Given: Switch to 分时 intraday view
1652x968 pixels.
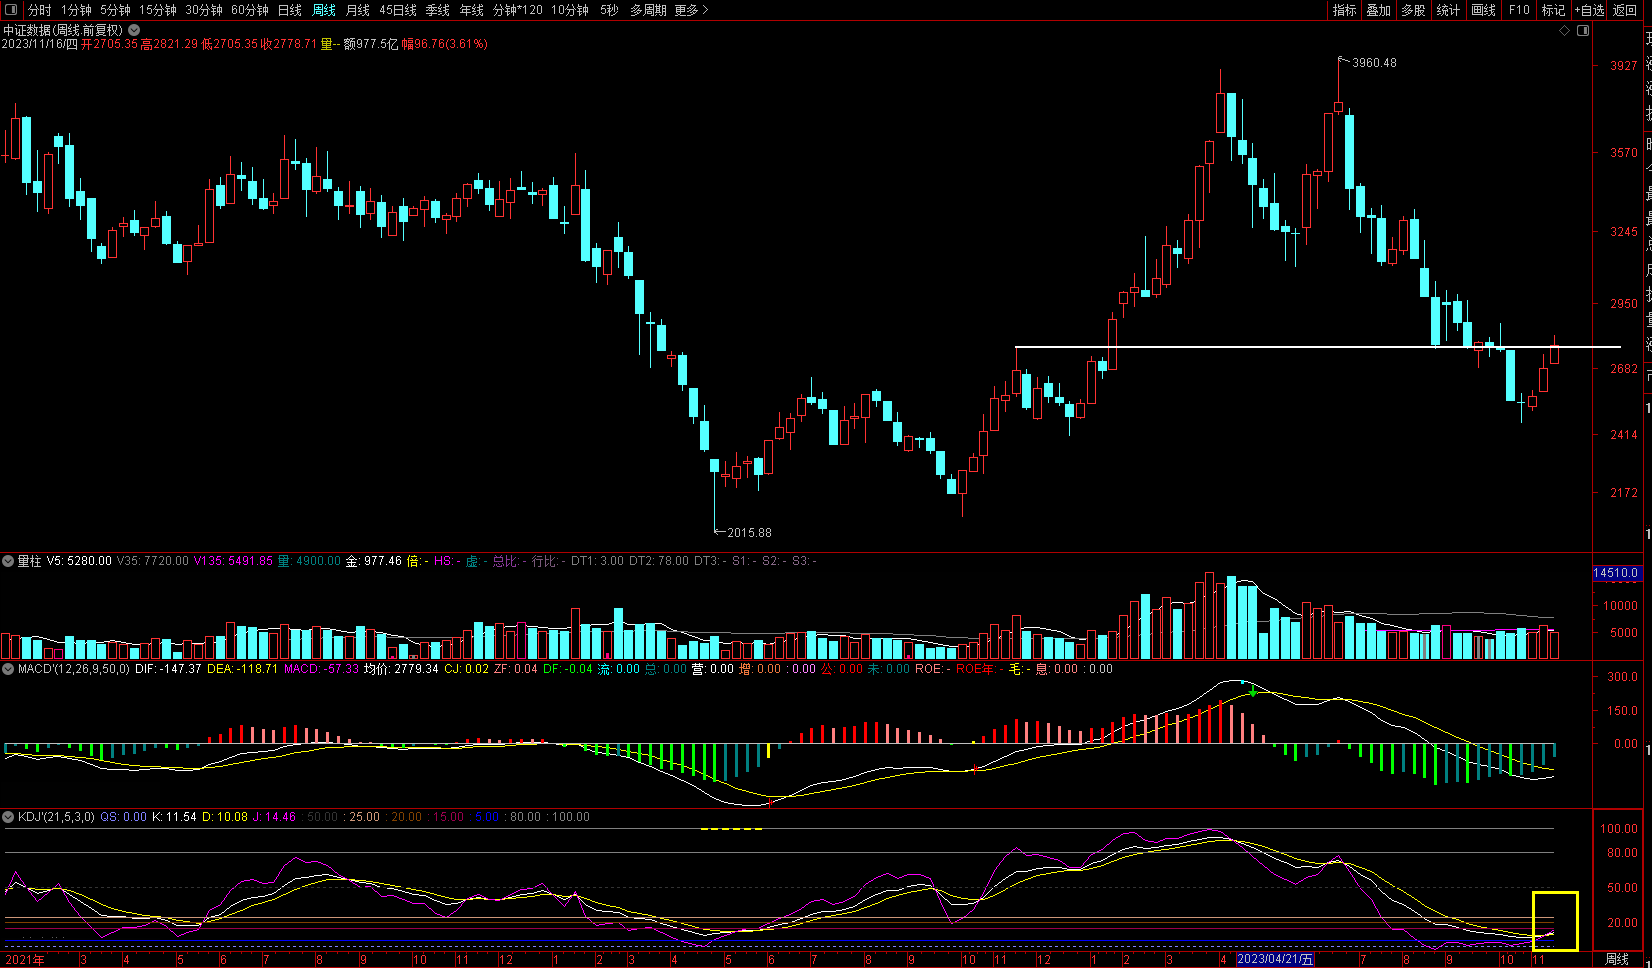Looking at the screenshot, I should [39, 10].
